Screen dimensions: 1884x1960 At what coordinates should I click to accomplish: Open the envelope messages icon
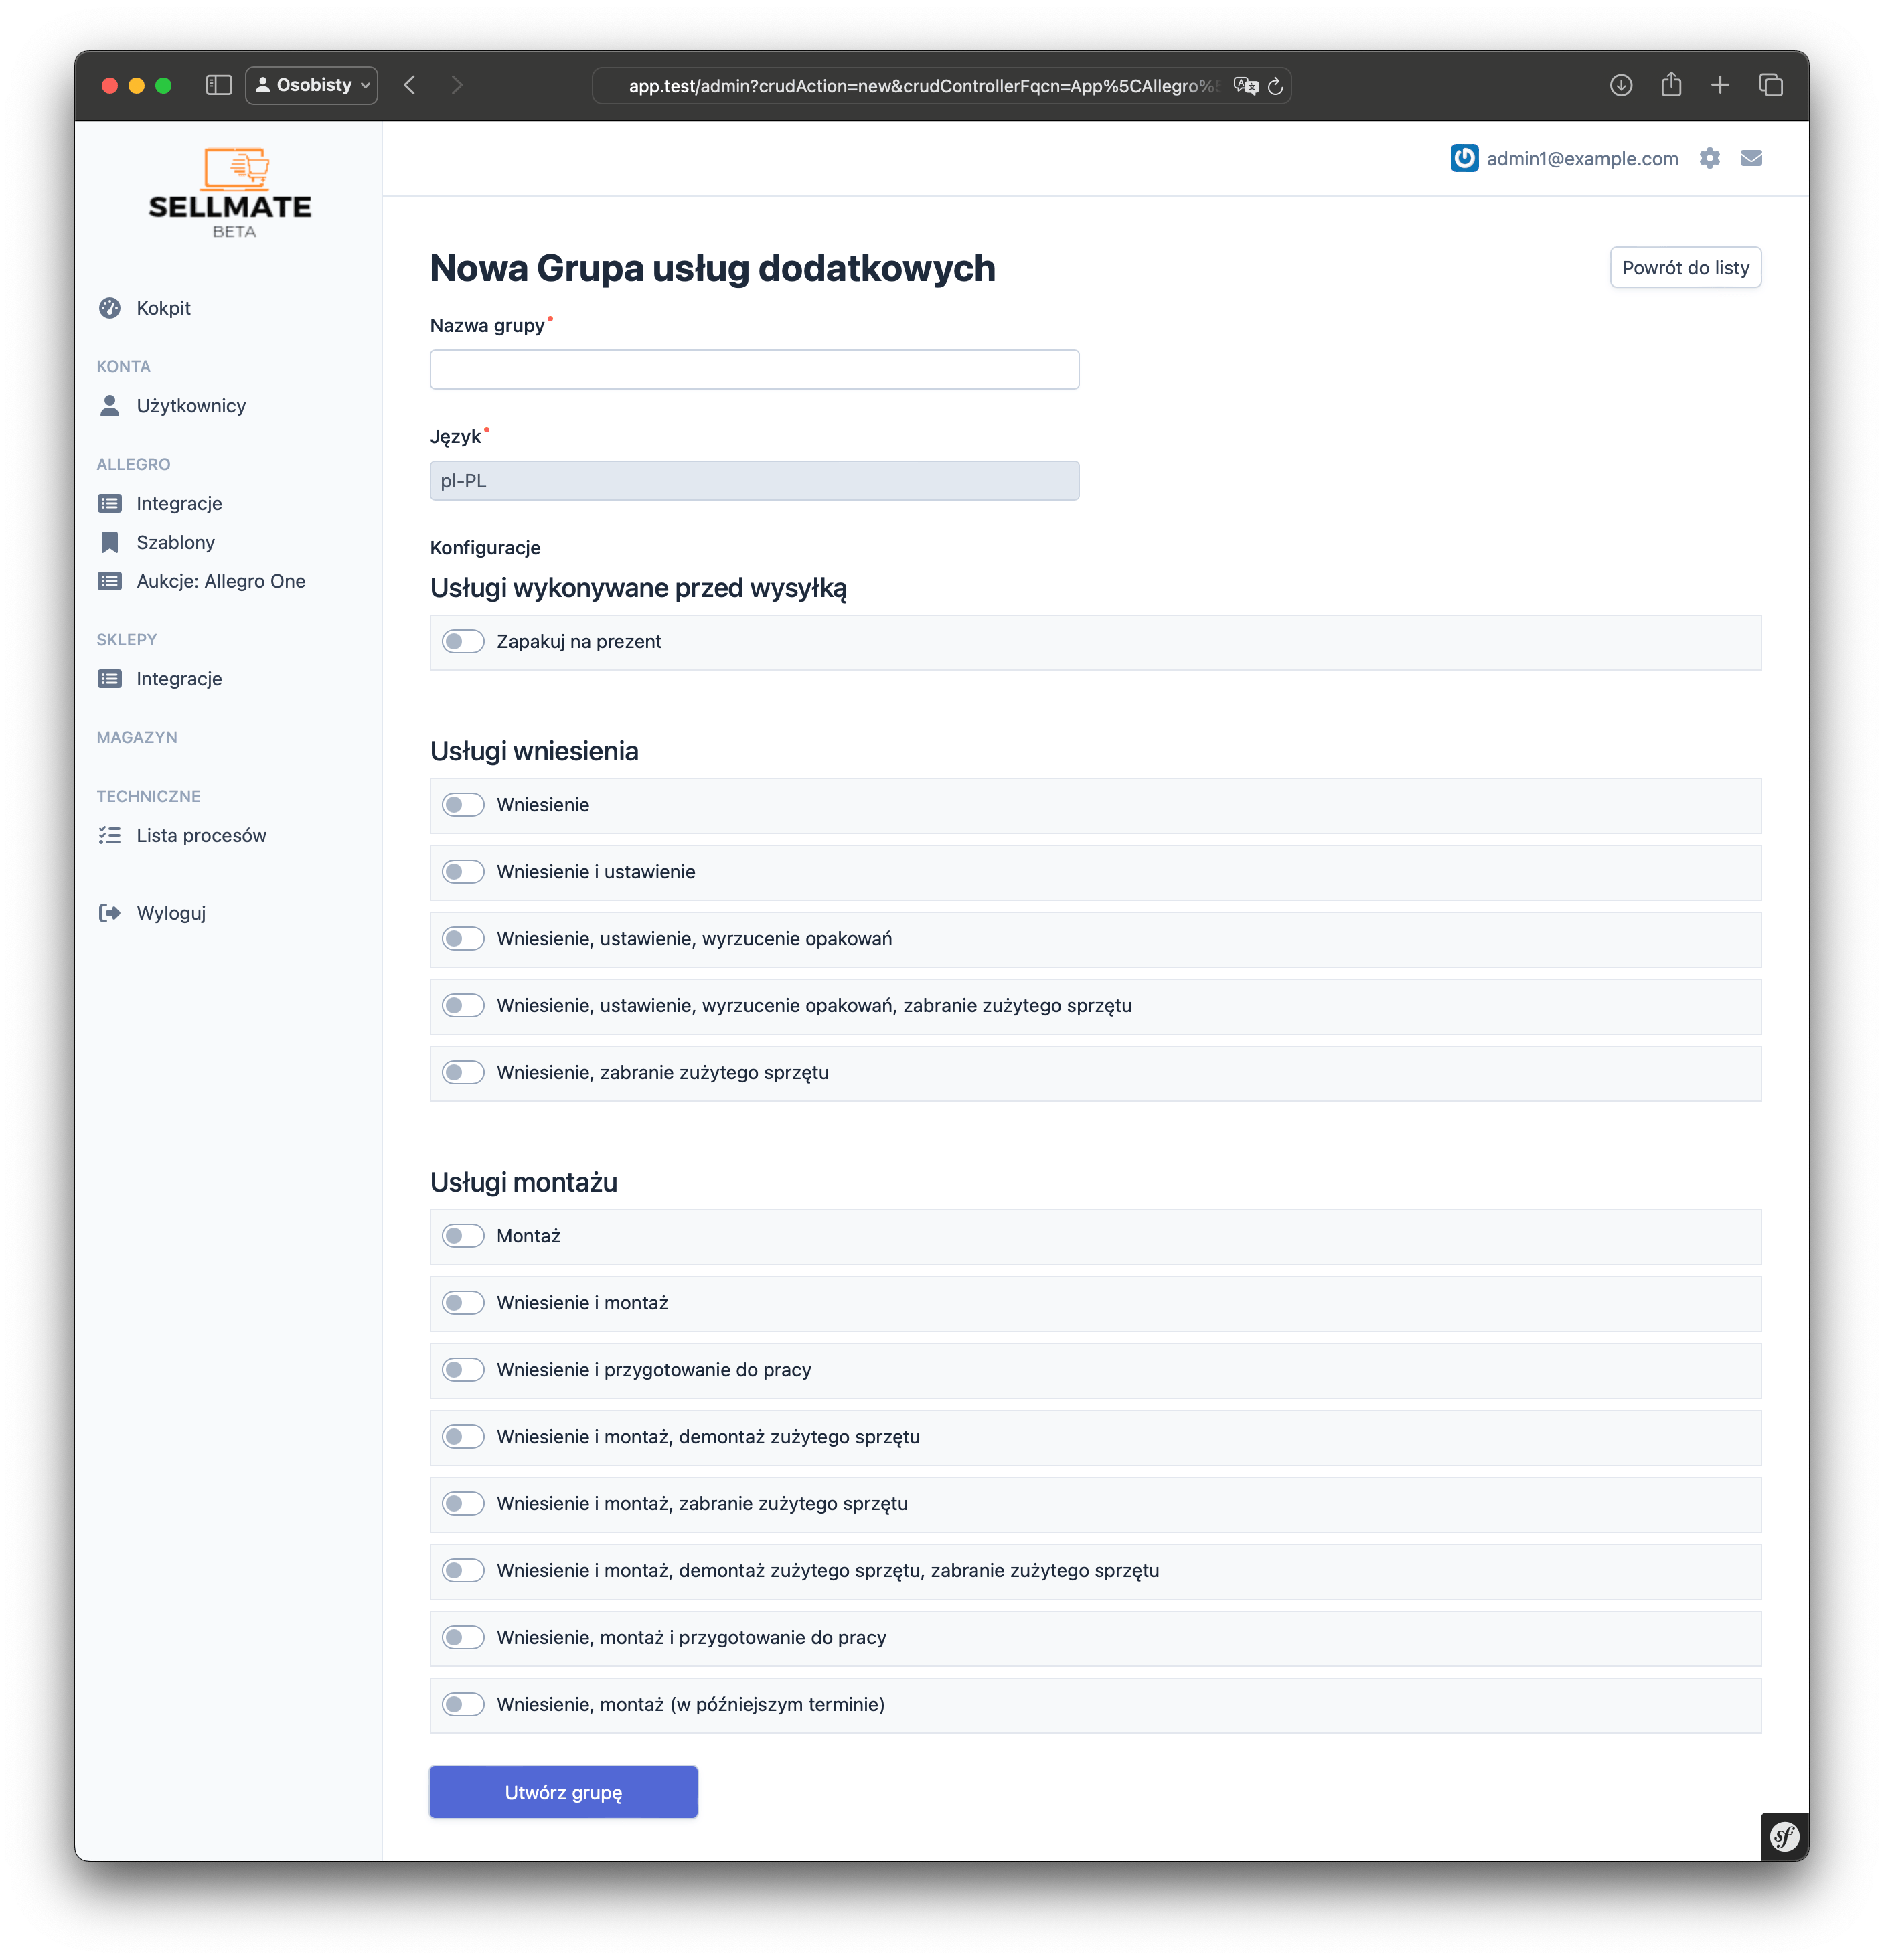click(1751, 159)
